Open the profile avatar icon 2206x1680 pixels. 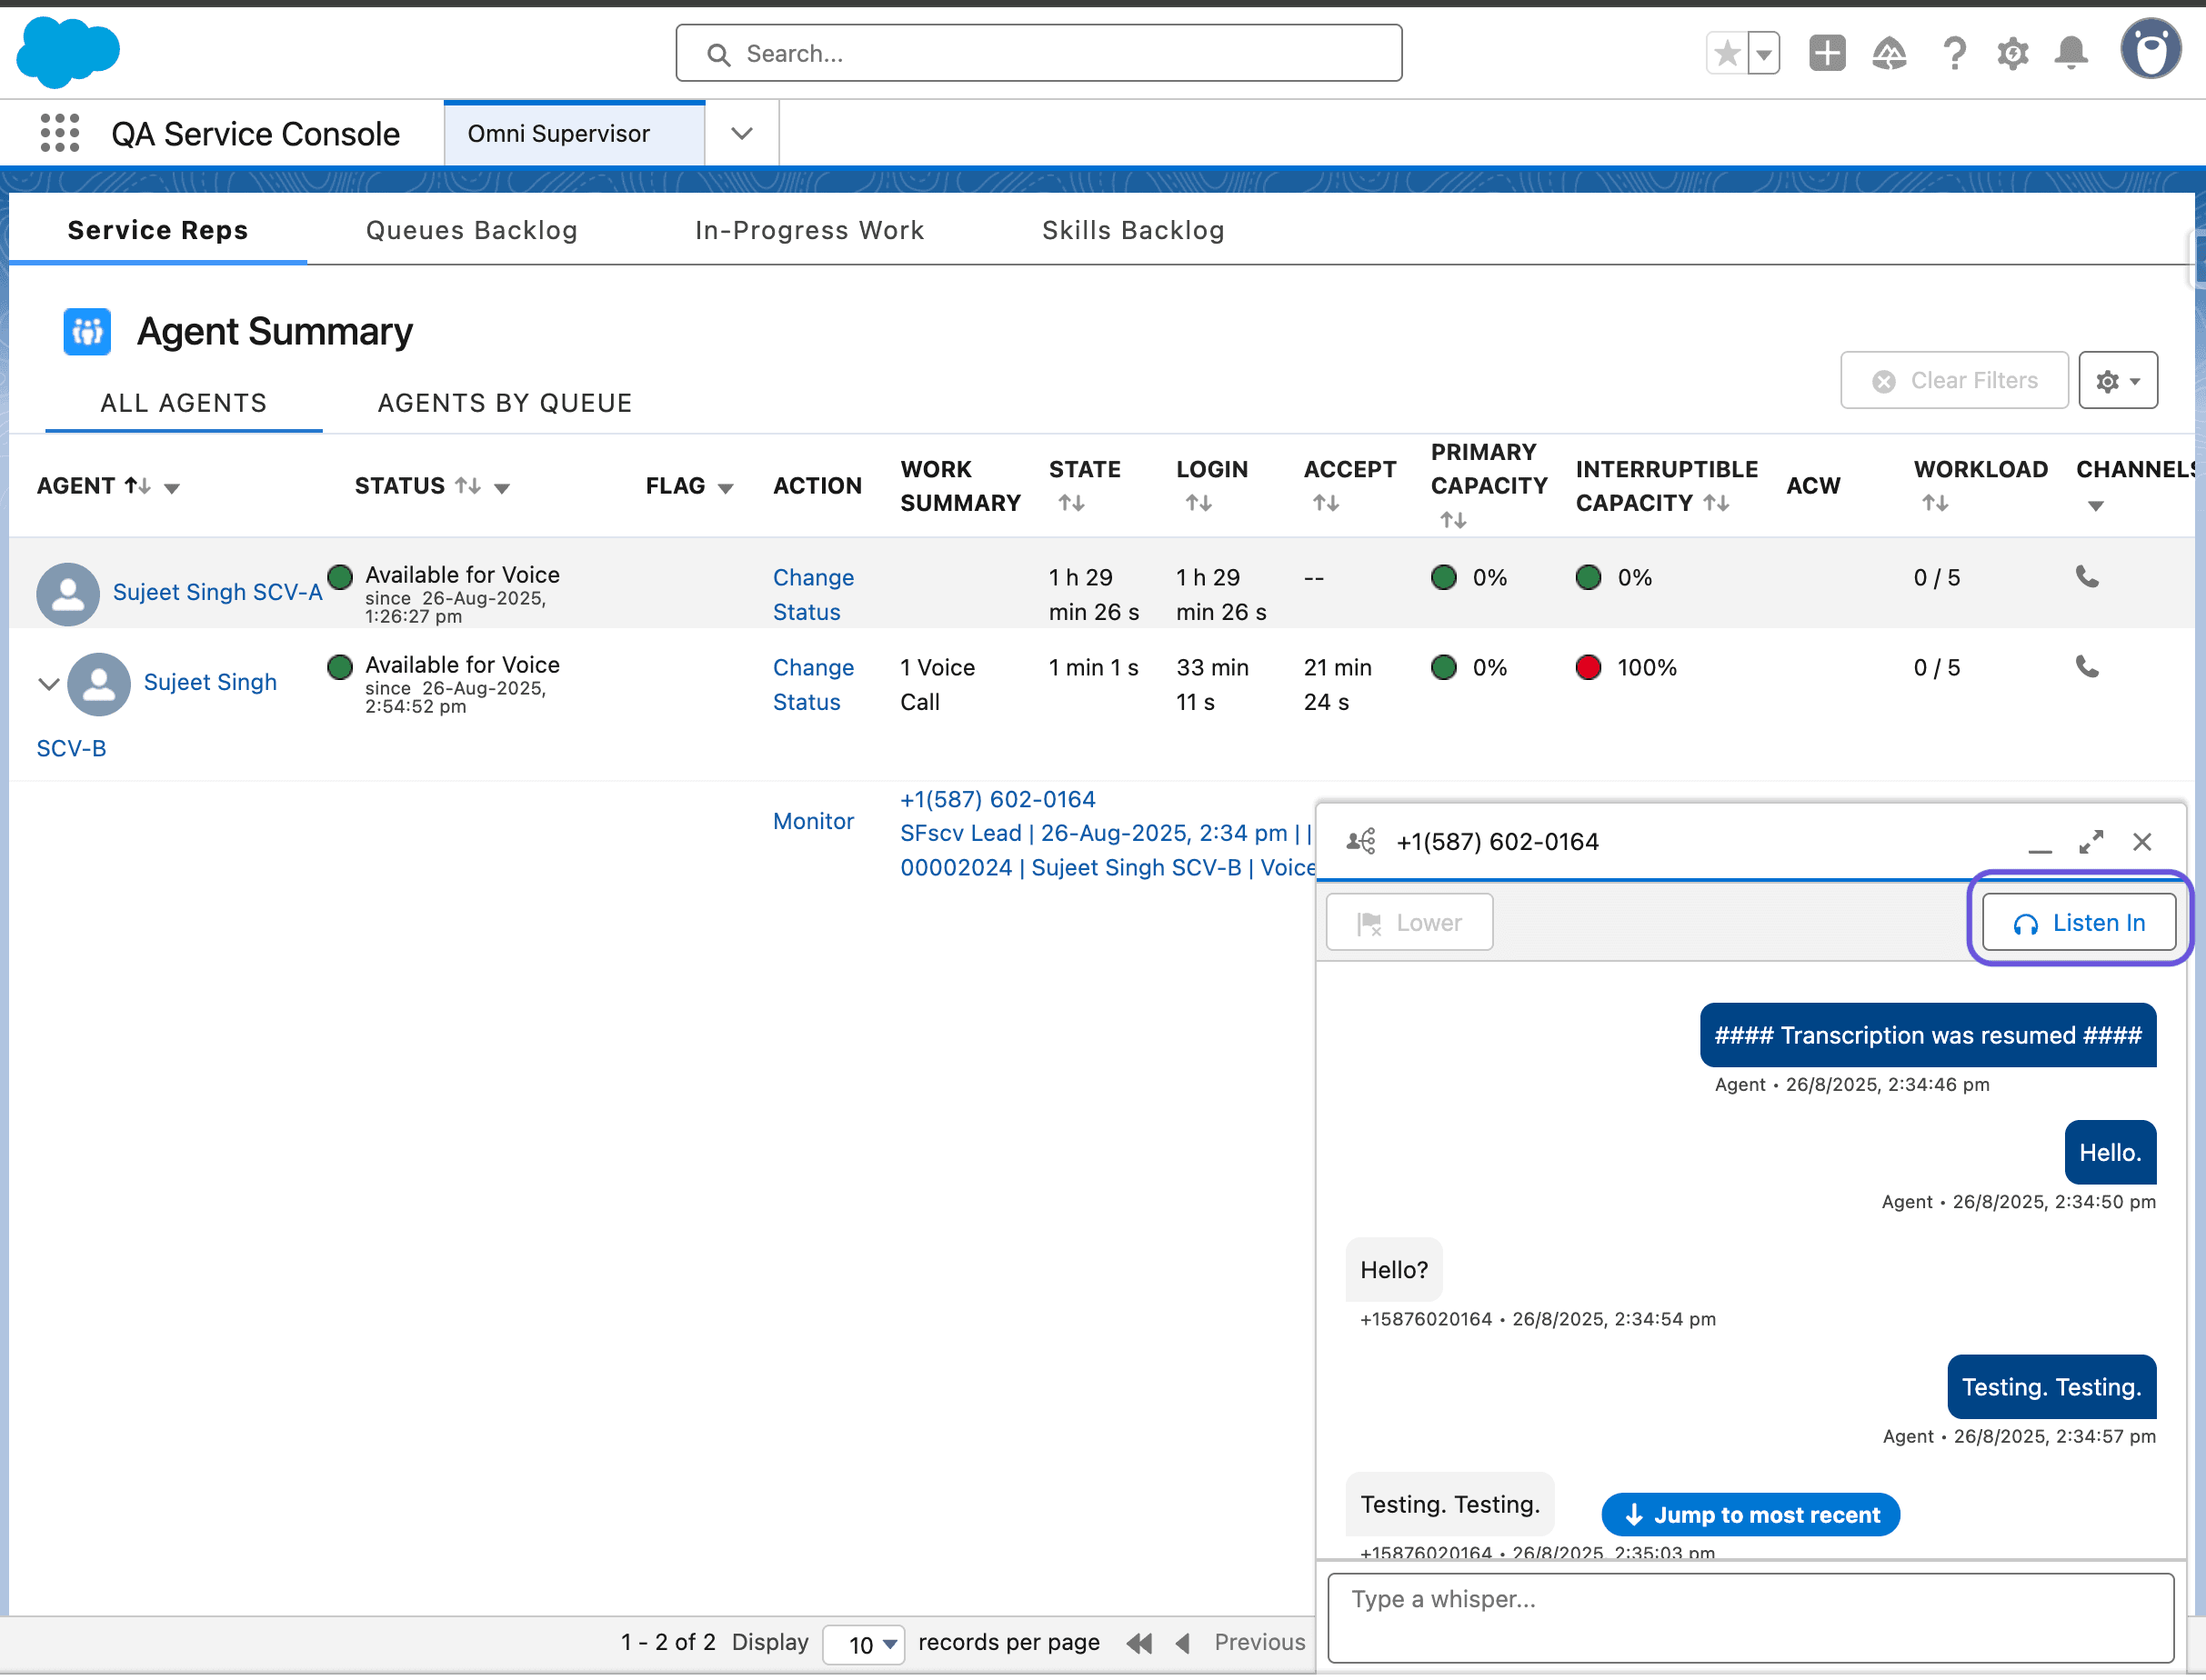point(2151,48)
